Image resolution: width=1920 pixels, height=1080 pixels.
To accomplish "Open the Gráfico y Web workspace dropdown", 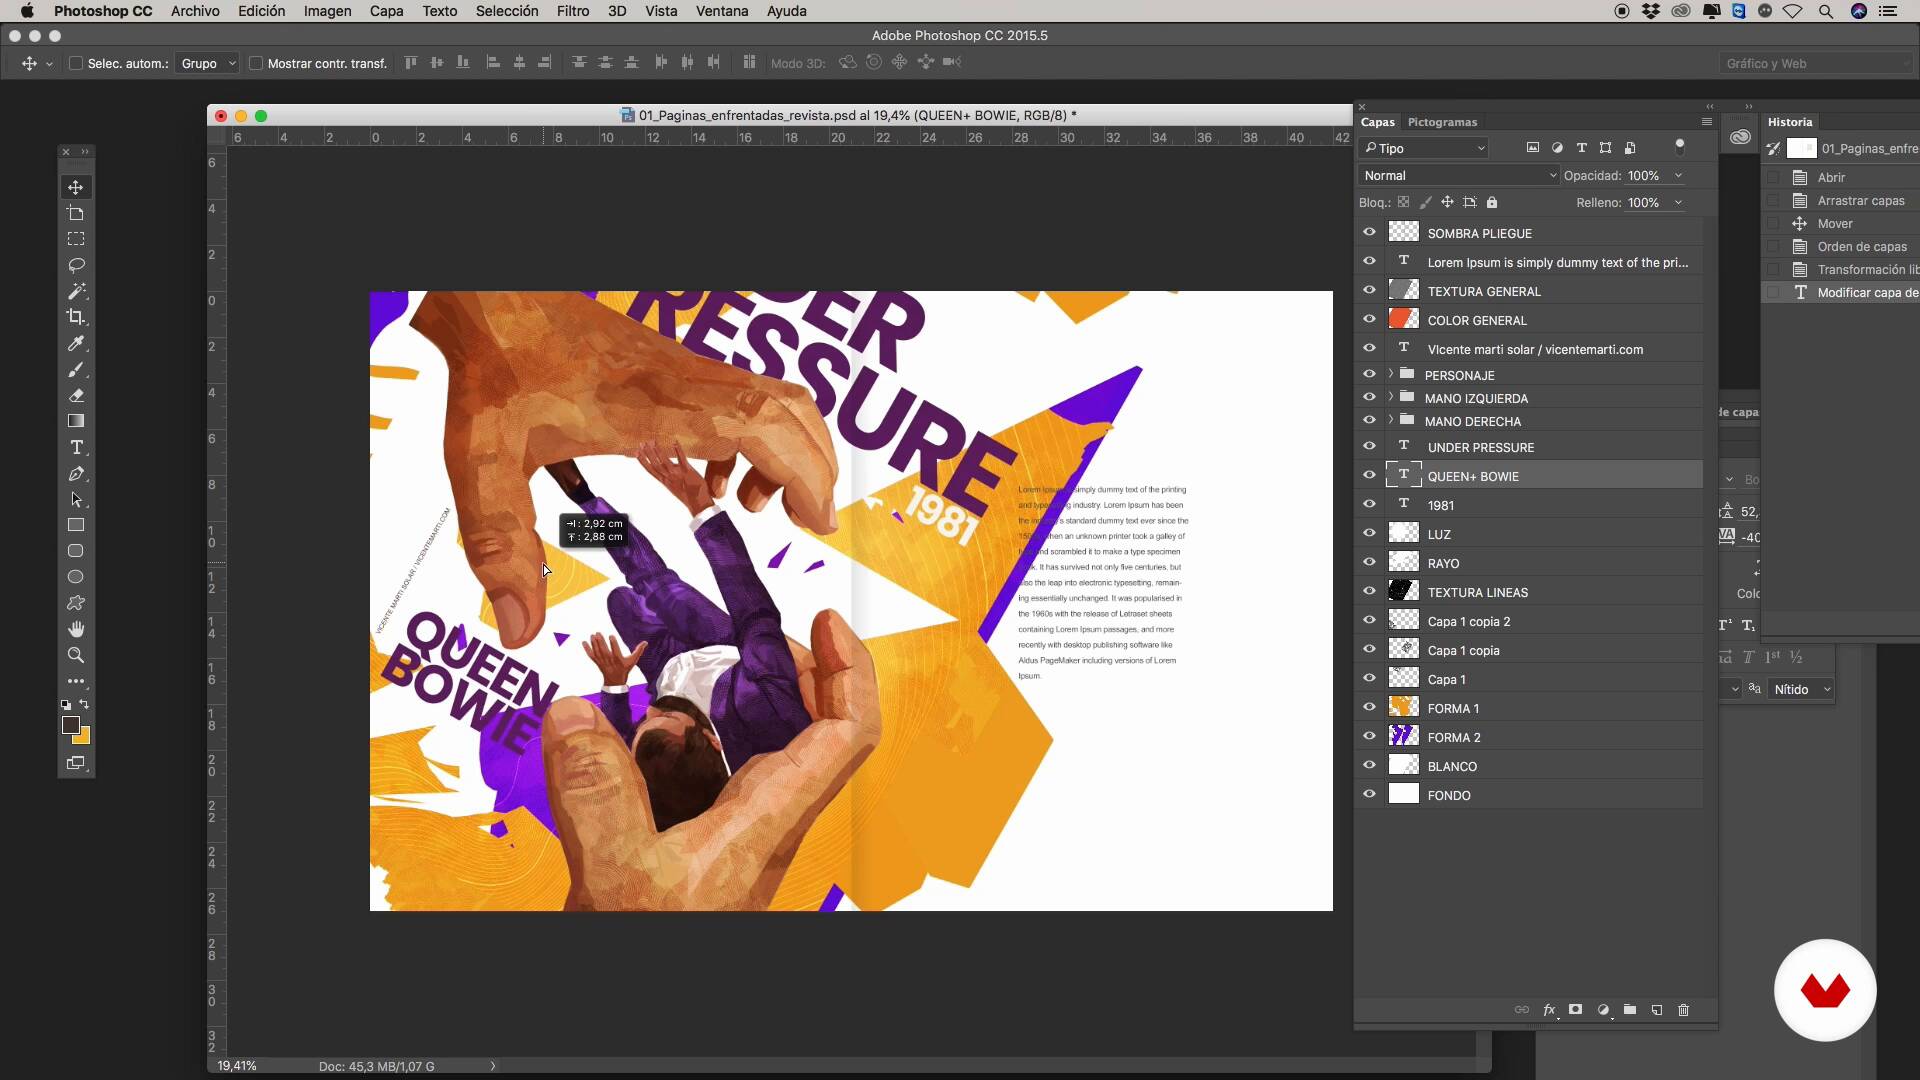I will [1817, 63].
